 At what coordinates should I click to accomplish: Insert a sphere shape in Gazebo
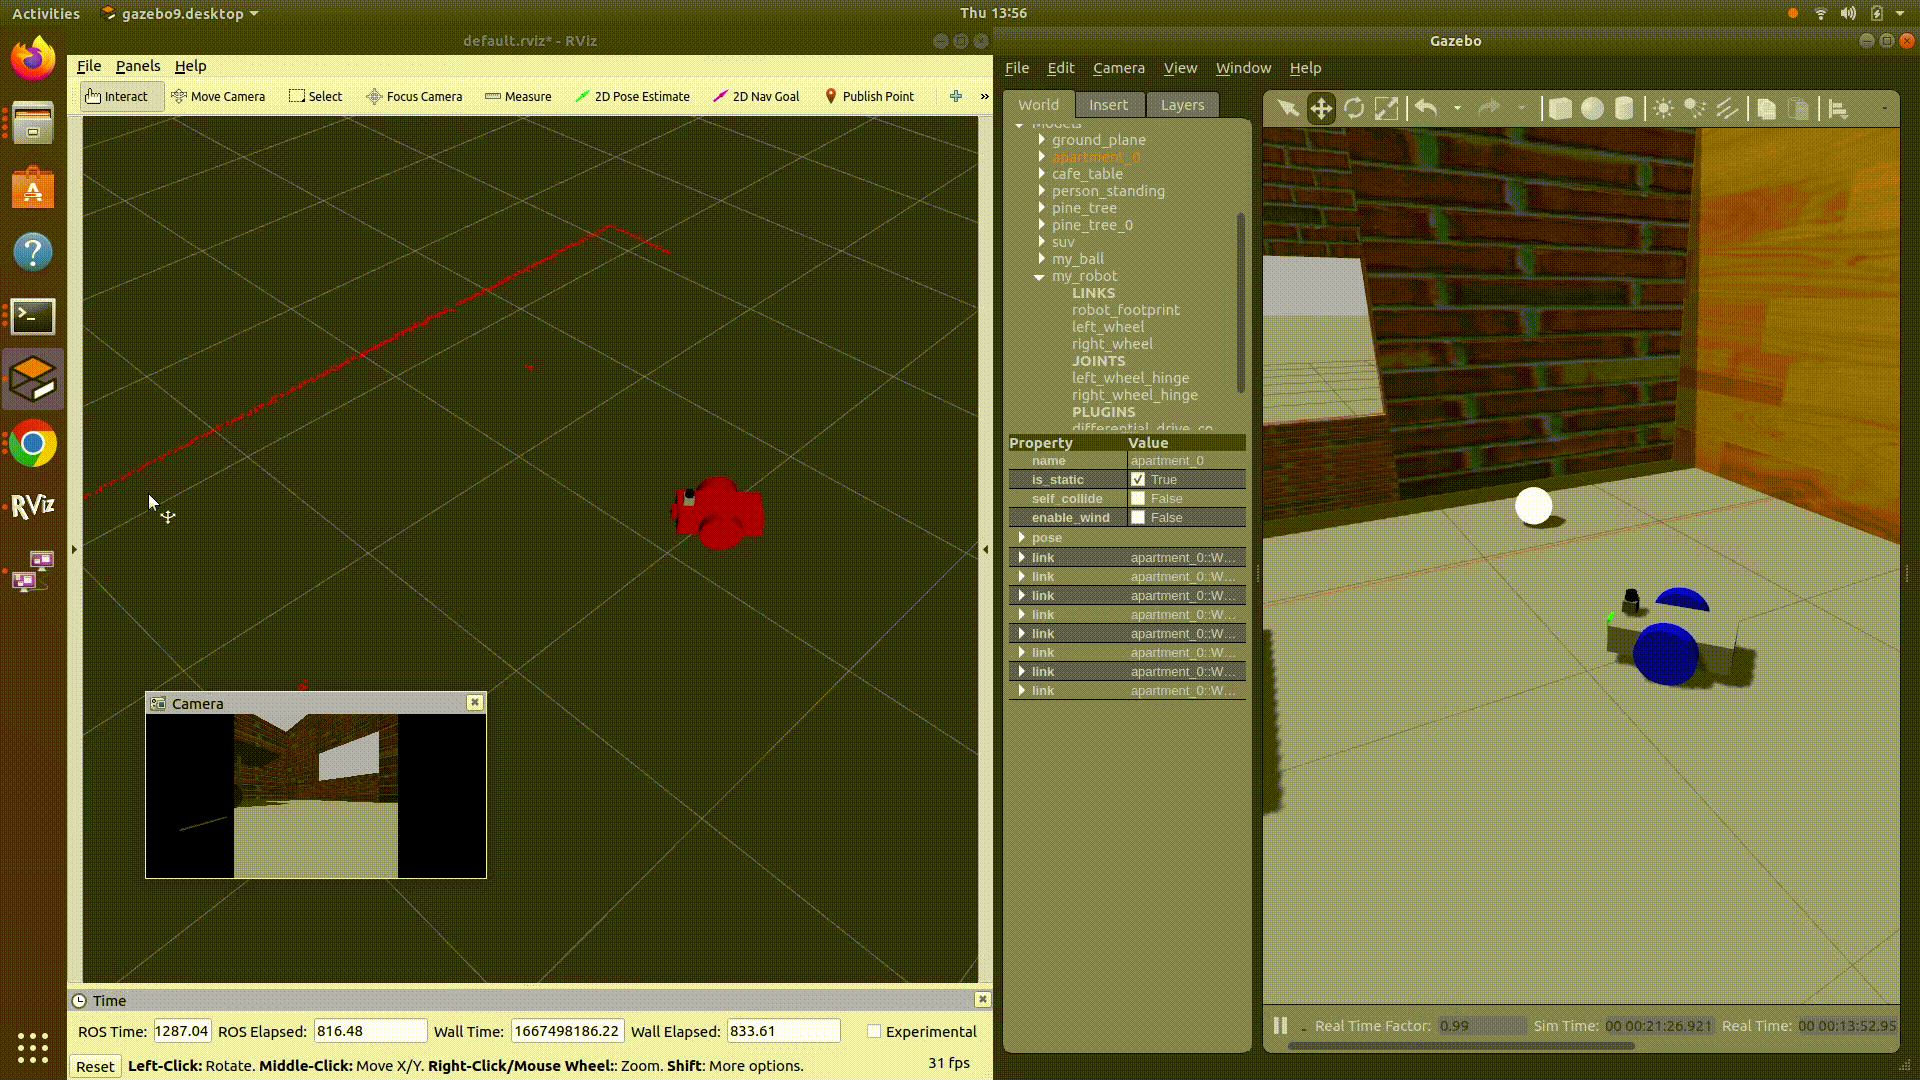point(1592,108)
